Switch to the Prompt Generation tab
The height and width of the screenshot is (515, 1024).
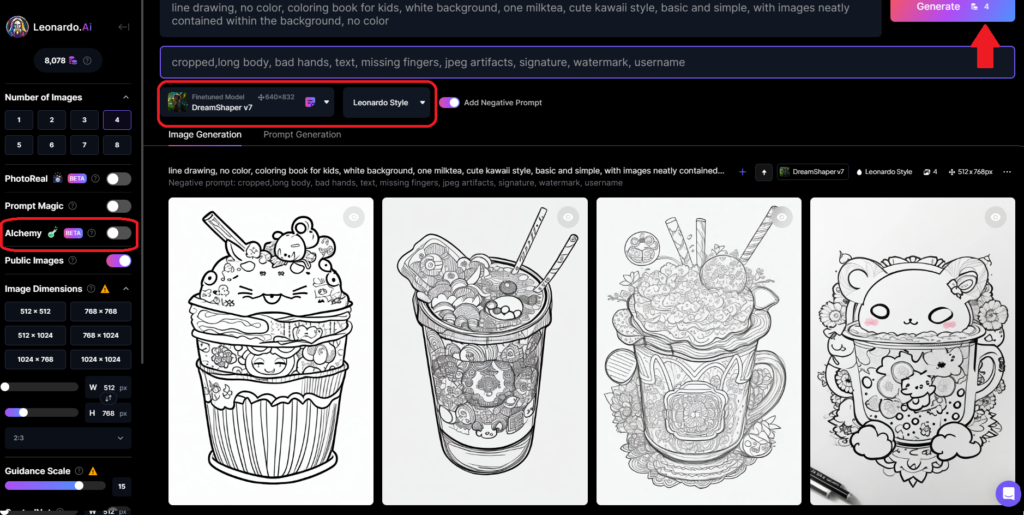click(x=302, y=135)
